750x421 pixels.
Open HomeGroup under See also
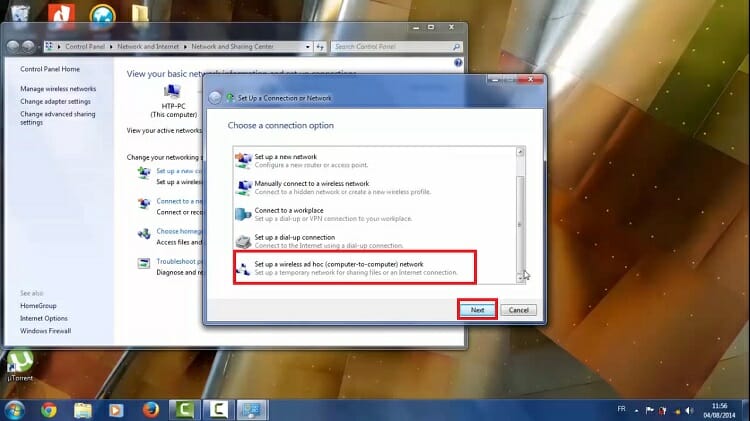click(38, 305)
